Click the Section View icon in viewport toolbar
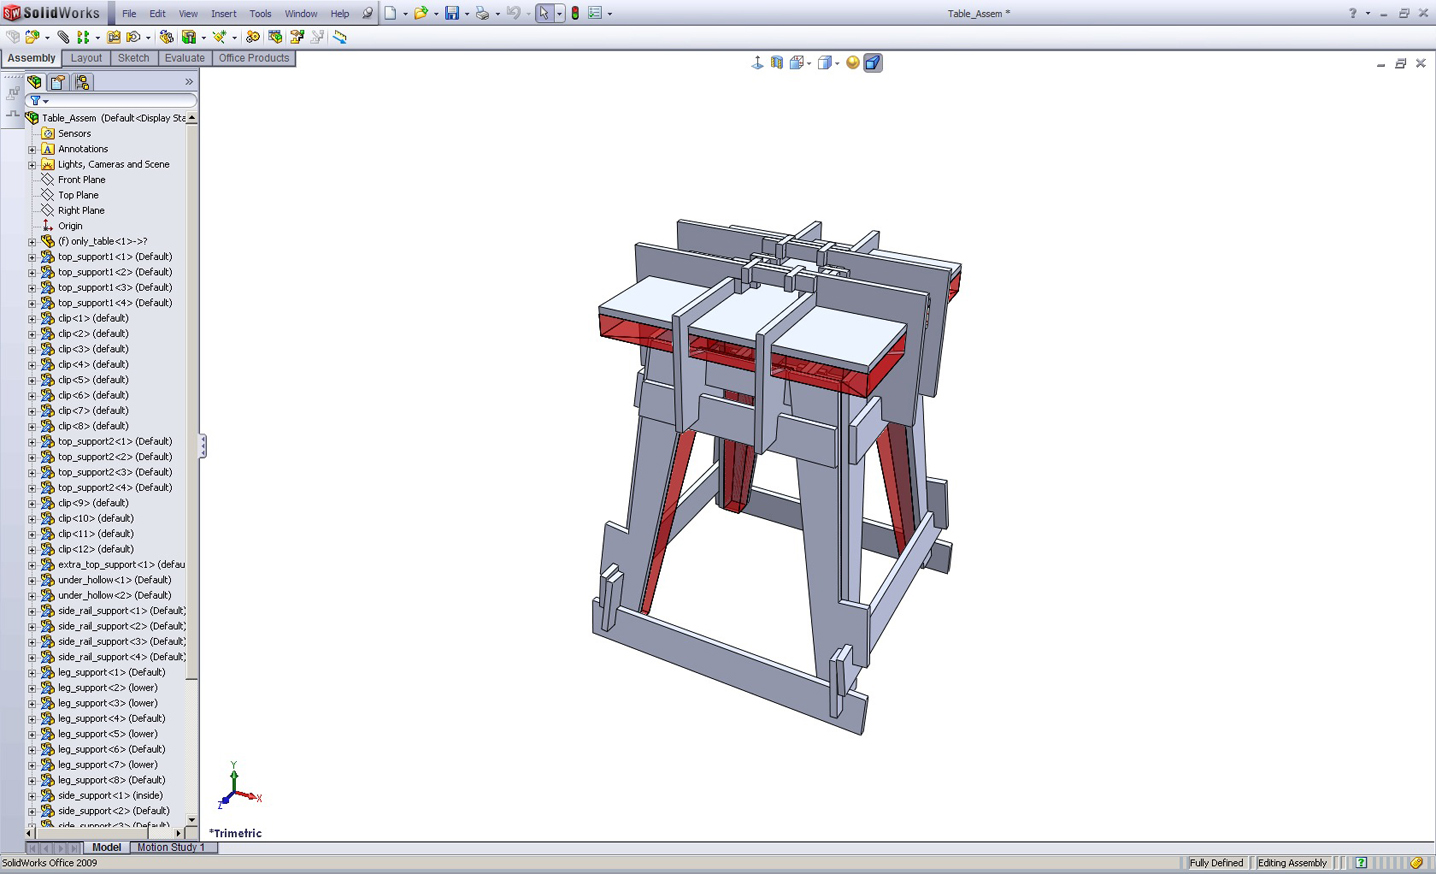The width and height of the screenshot is (1436, 874). [x=777, y=63]
